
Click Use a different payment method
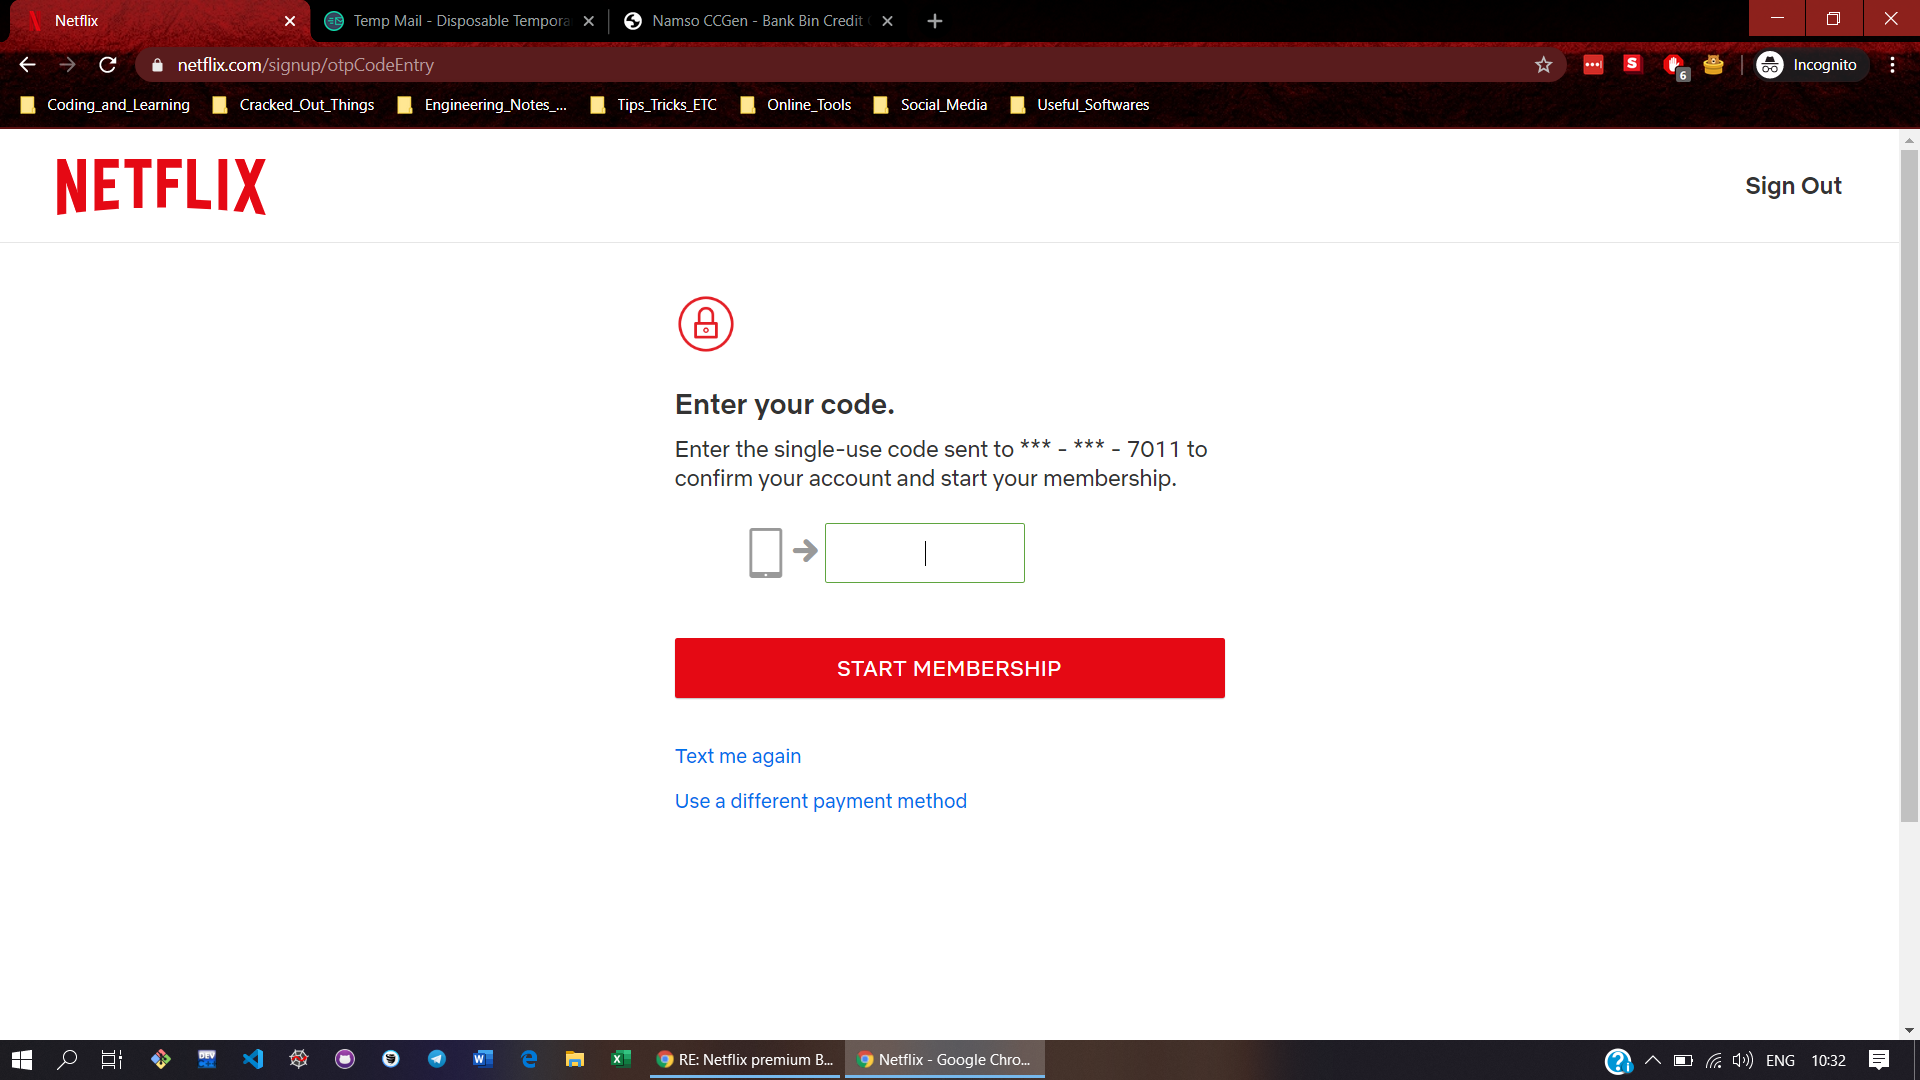pos(820,801)
